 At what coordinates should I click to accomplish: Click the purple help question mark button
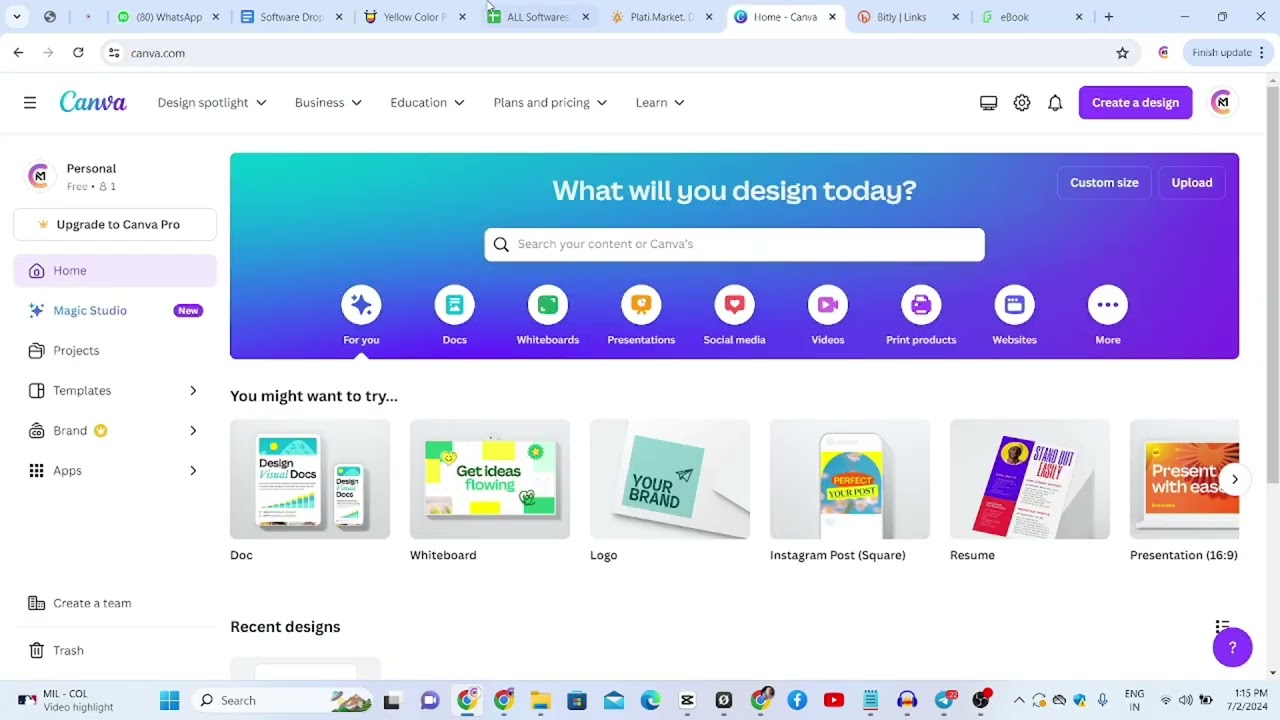point(1232,647)
